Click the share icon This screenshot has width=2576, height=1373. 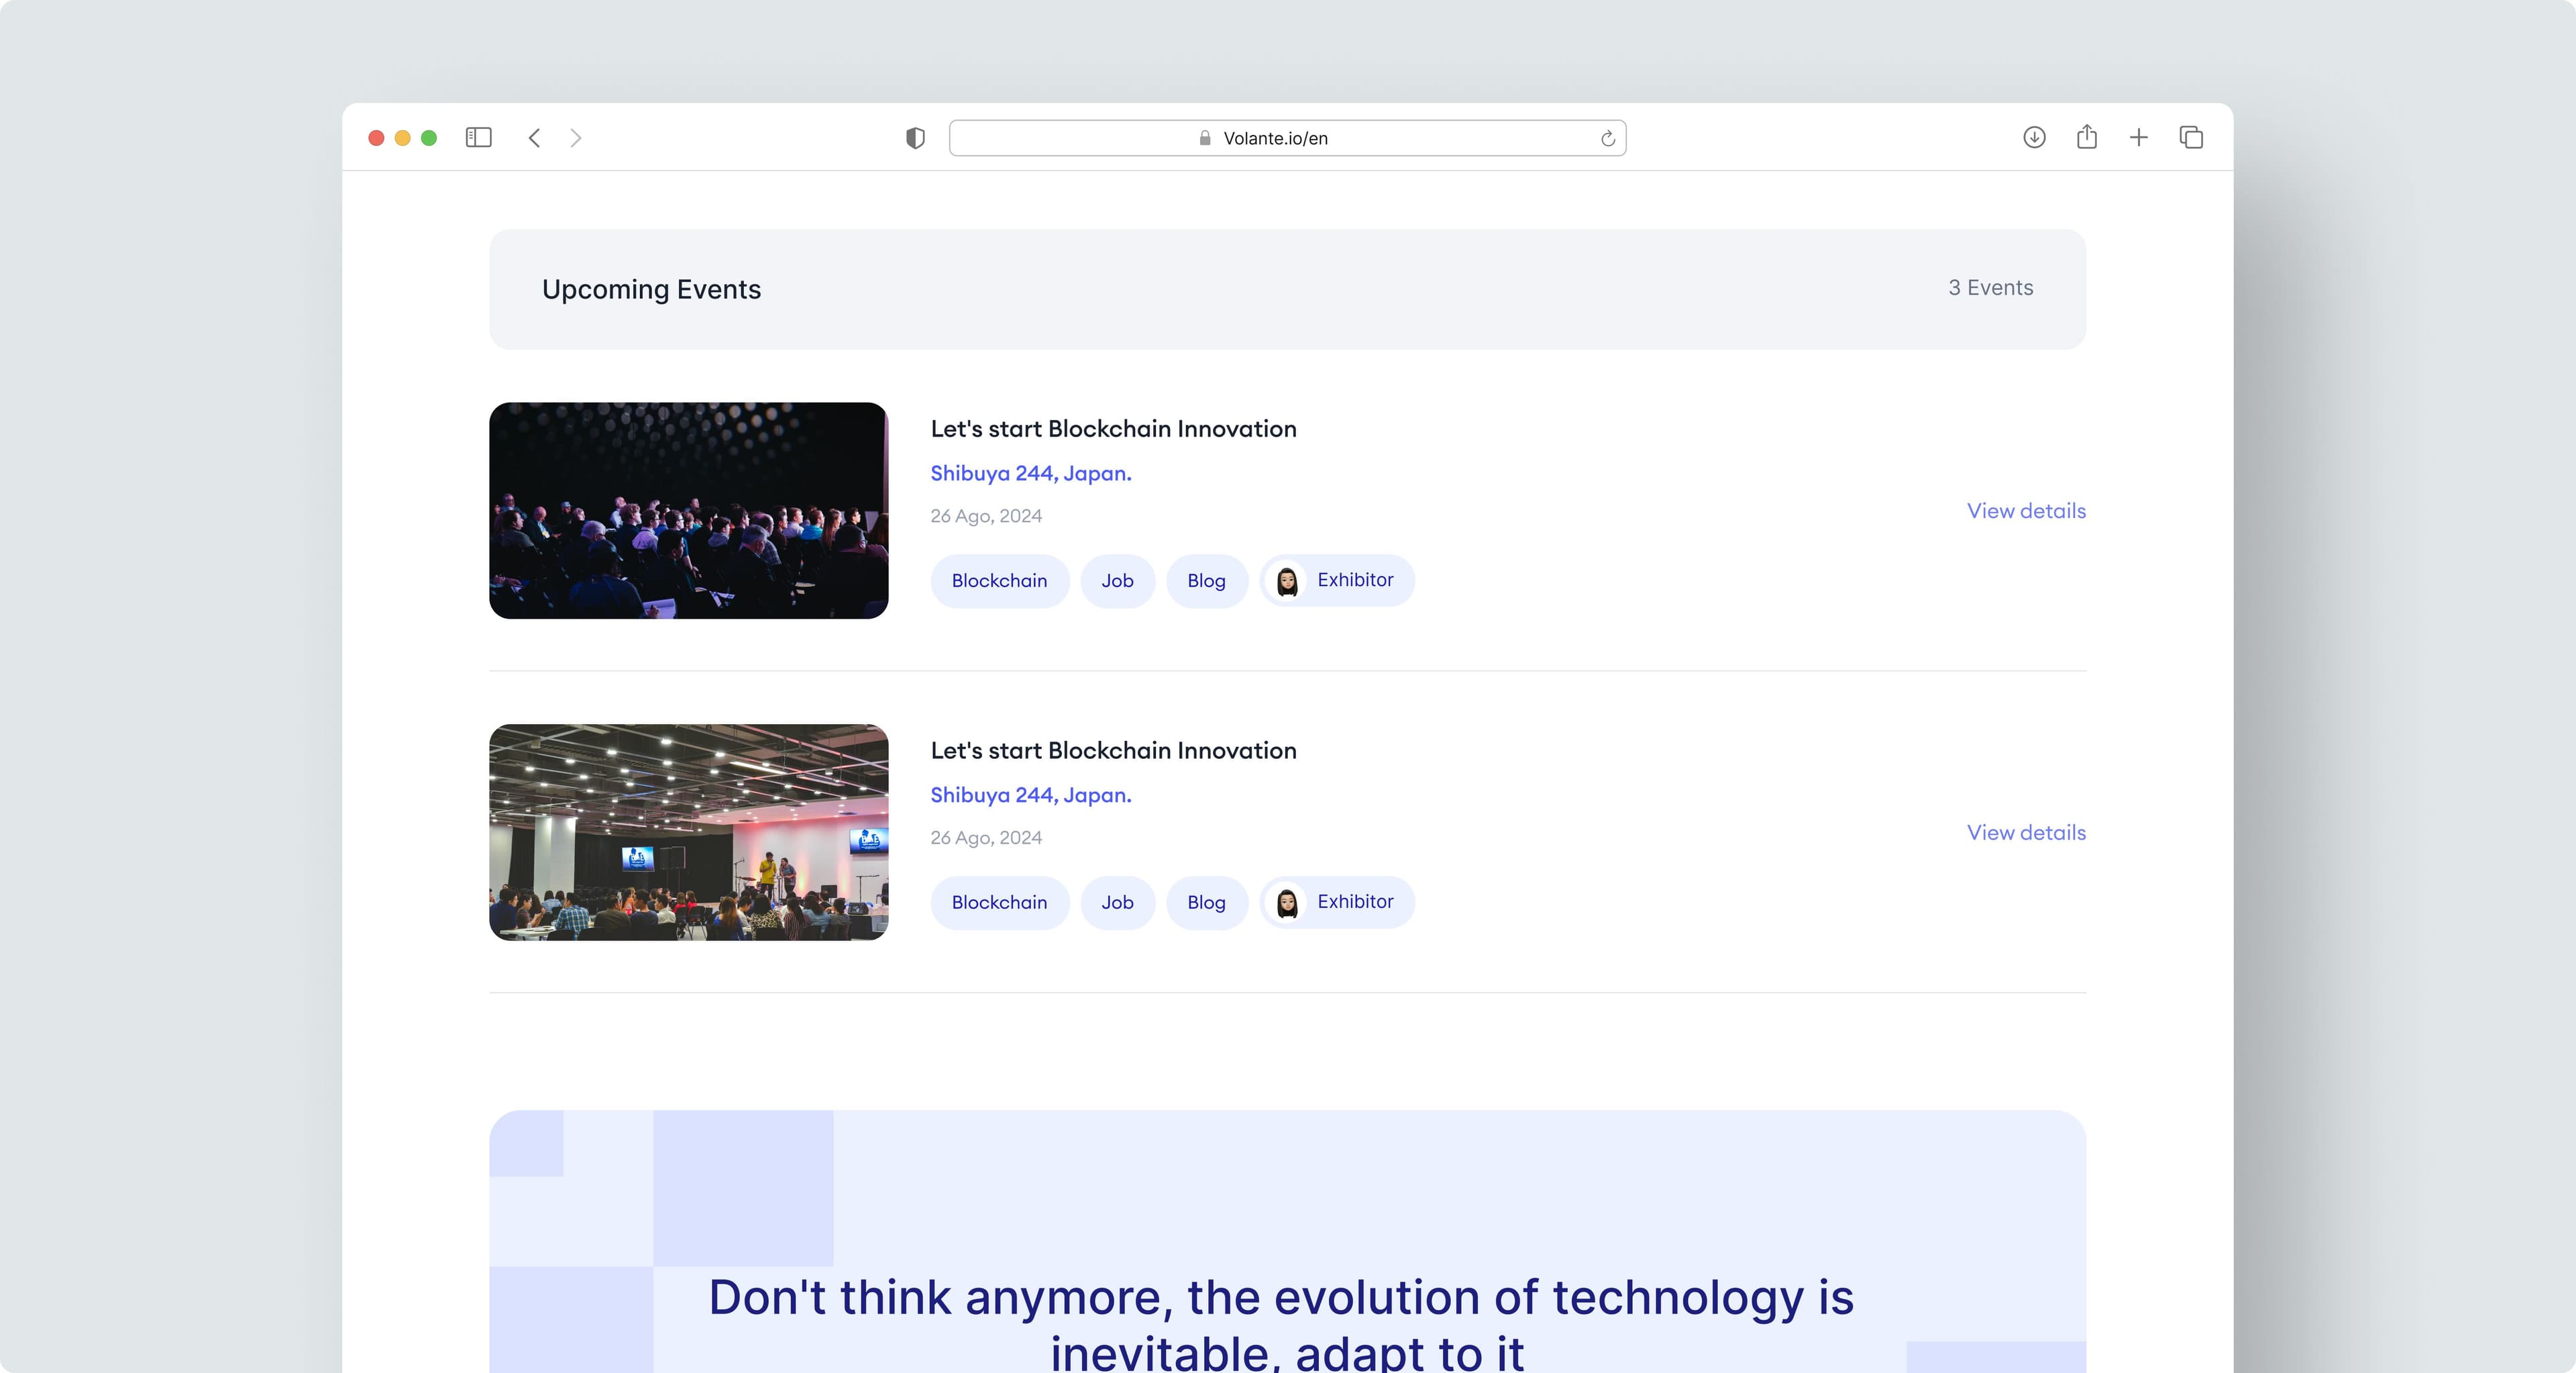pos(2086,137)
